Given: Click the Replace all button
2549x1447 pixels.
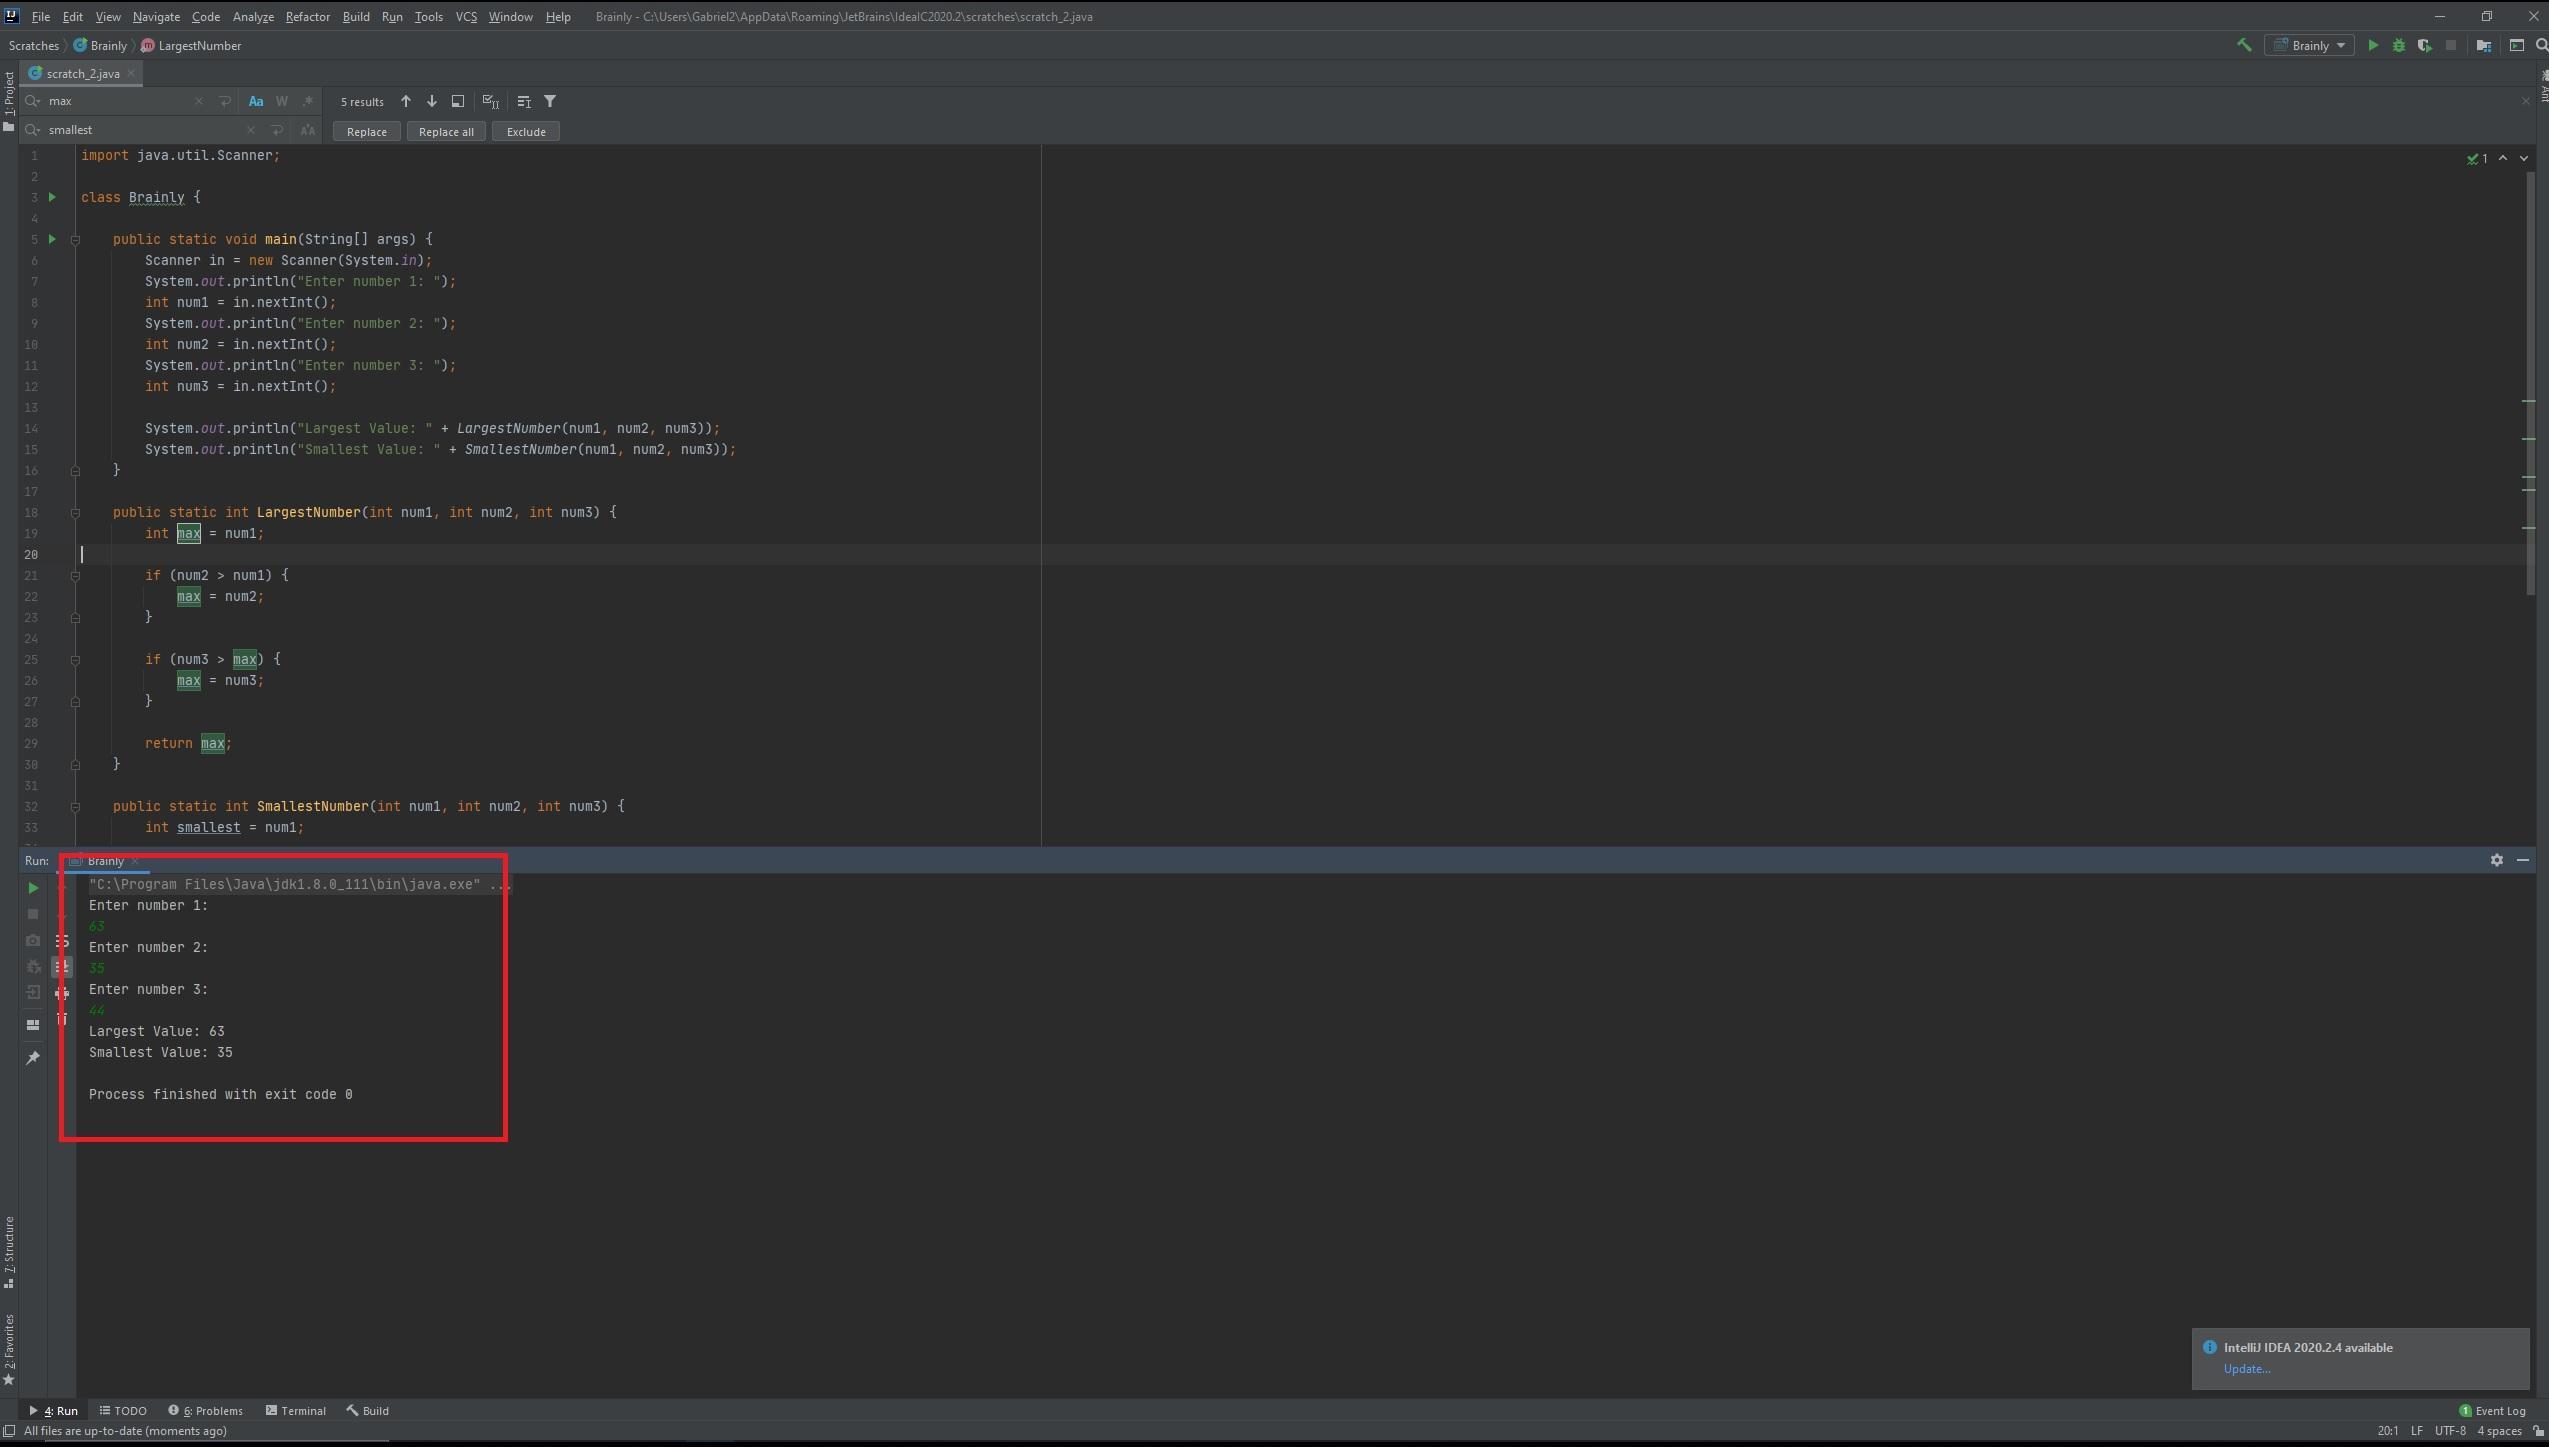Looking at the screenshot, I should pyautogui.click(x=446, y=132).
